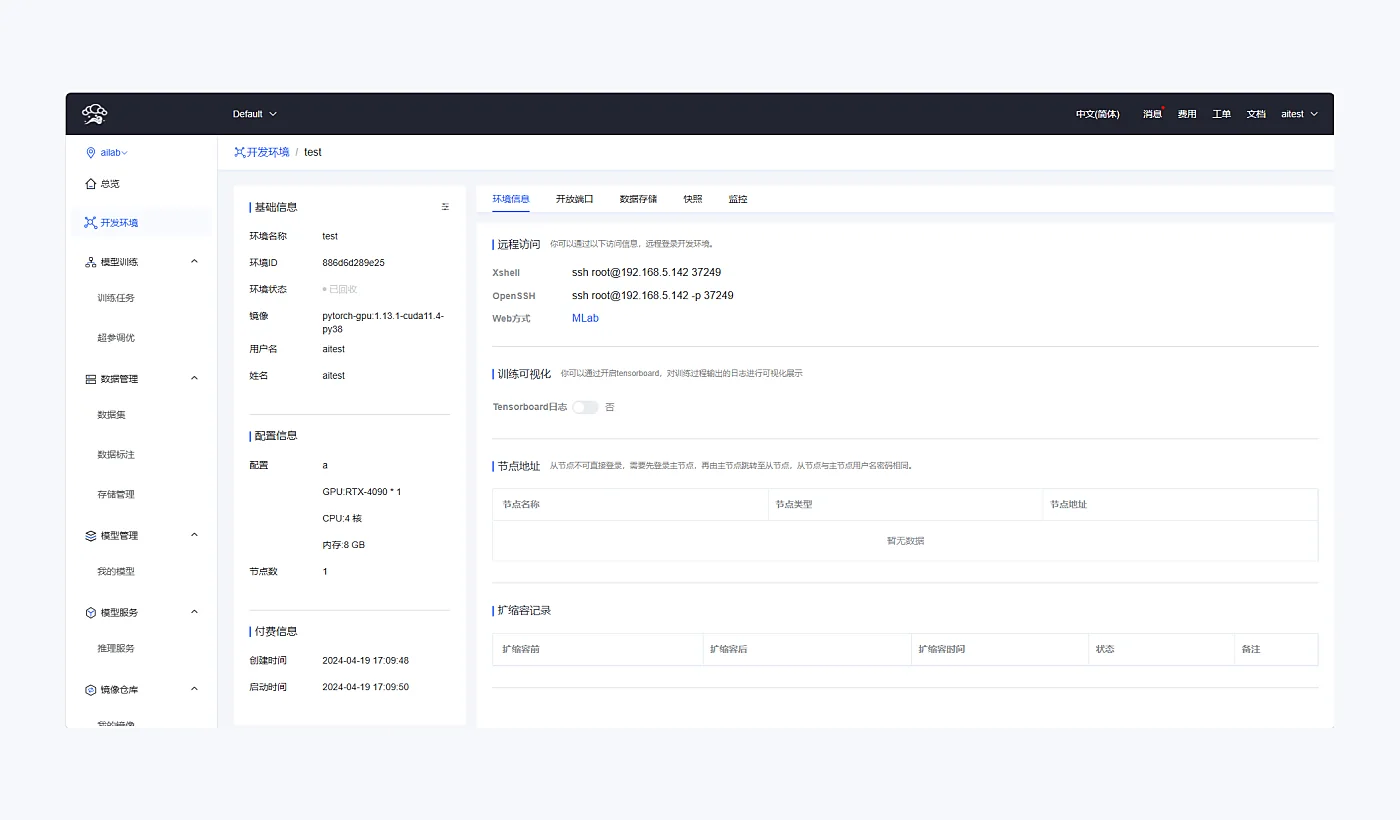Click the 暂无数据 empty table message
Screen dimensions: 1400x820
point(905,541)
